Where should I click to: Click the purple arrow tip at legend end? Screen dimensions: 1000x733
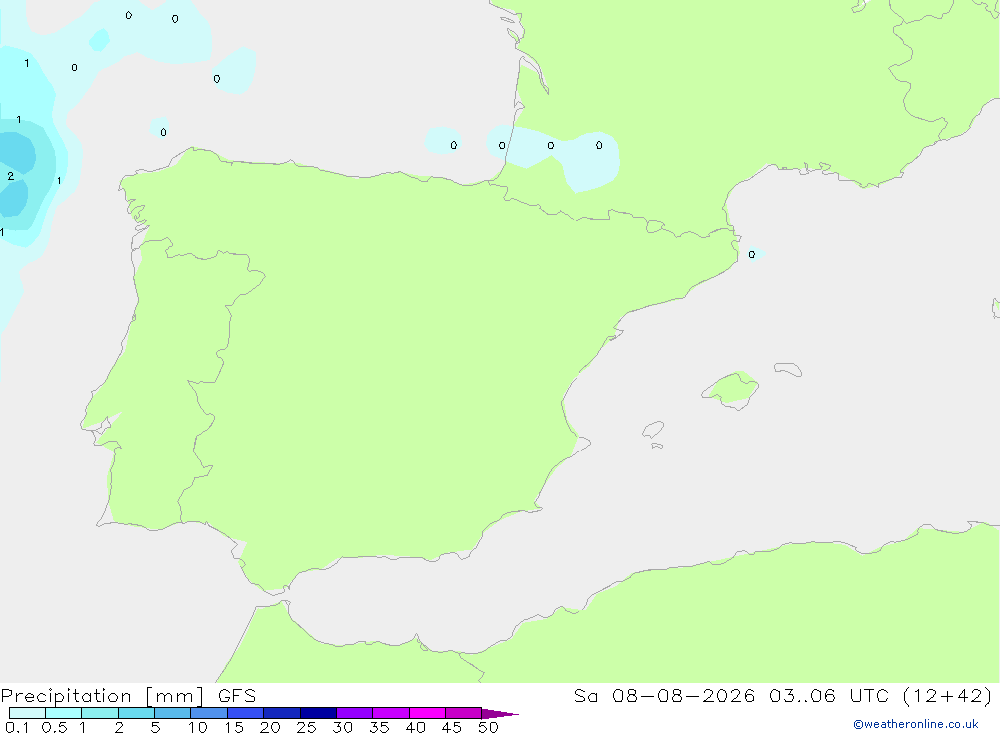(x=500, y=713)
